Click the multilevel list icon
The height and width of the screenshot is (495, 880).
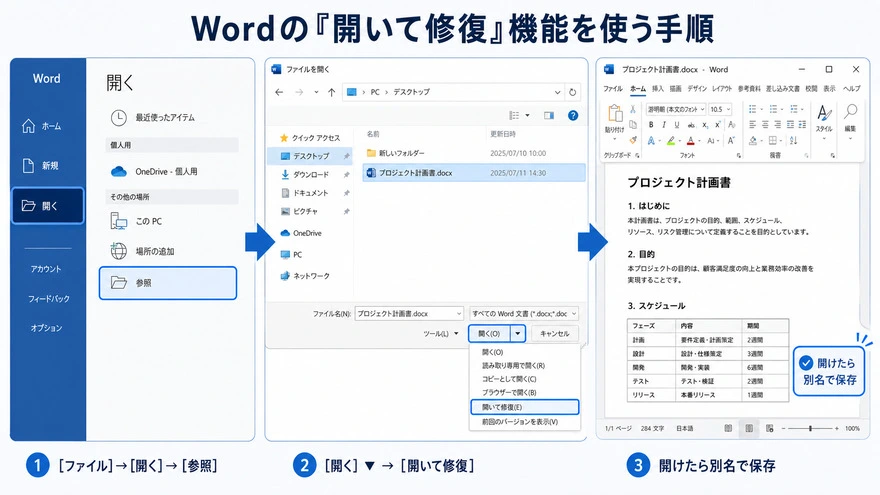[793, 109]
